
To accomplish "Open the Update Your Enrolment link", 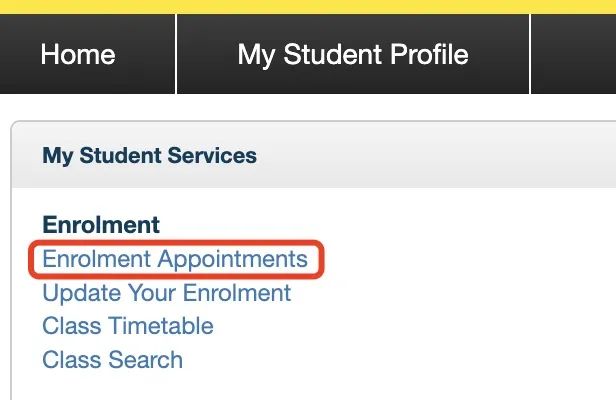I will (166, 293).
